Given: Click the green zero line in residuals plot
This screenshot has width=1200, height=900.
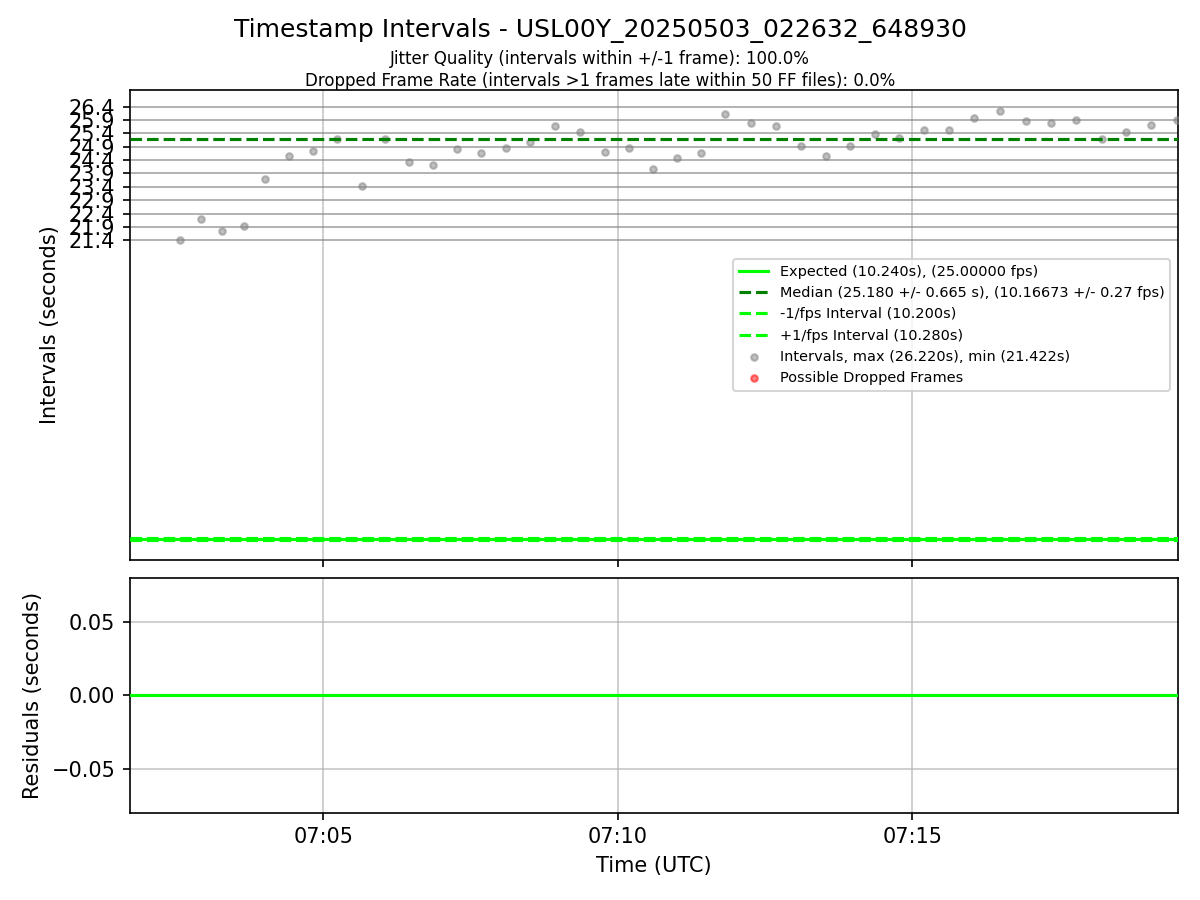Looking at the screenshot, I should tap(654, 695).
